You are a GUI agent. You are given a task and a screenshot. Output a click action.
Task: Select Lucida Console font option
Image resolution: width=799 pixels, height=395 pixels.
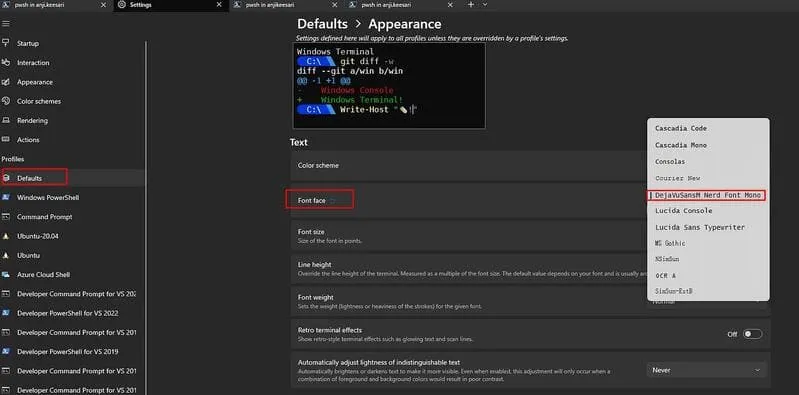click(708, 210)
